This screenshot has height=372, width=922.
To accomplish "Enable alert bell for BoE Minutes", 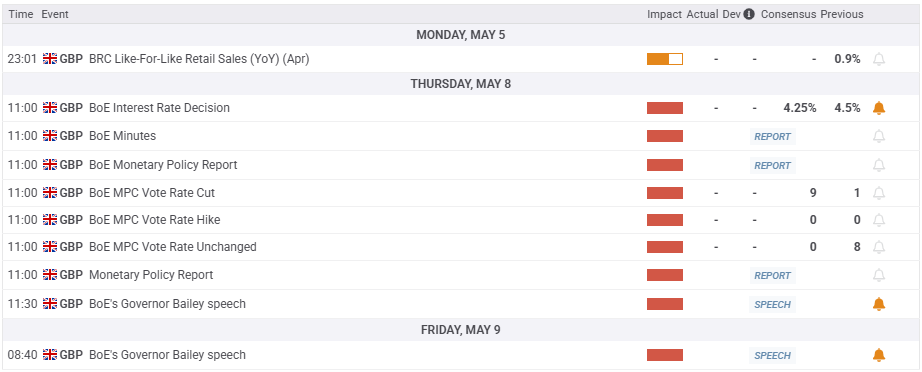I will click(878, 136).
